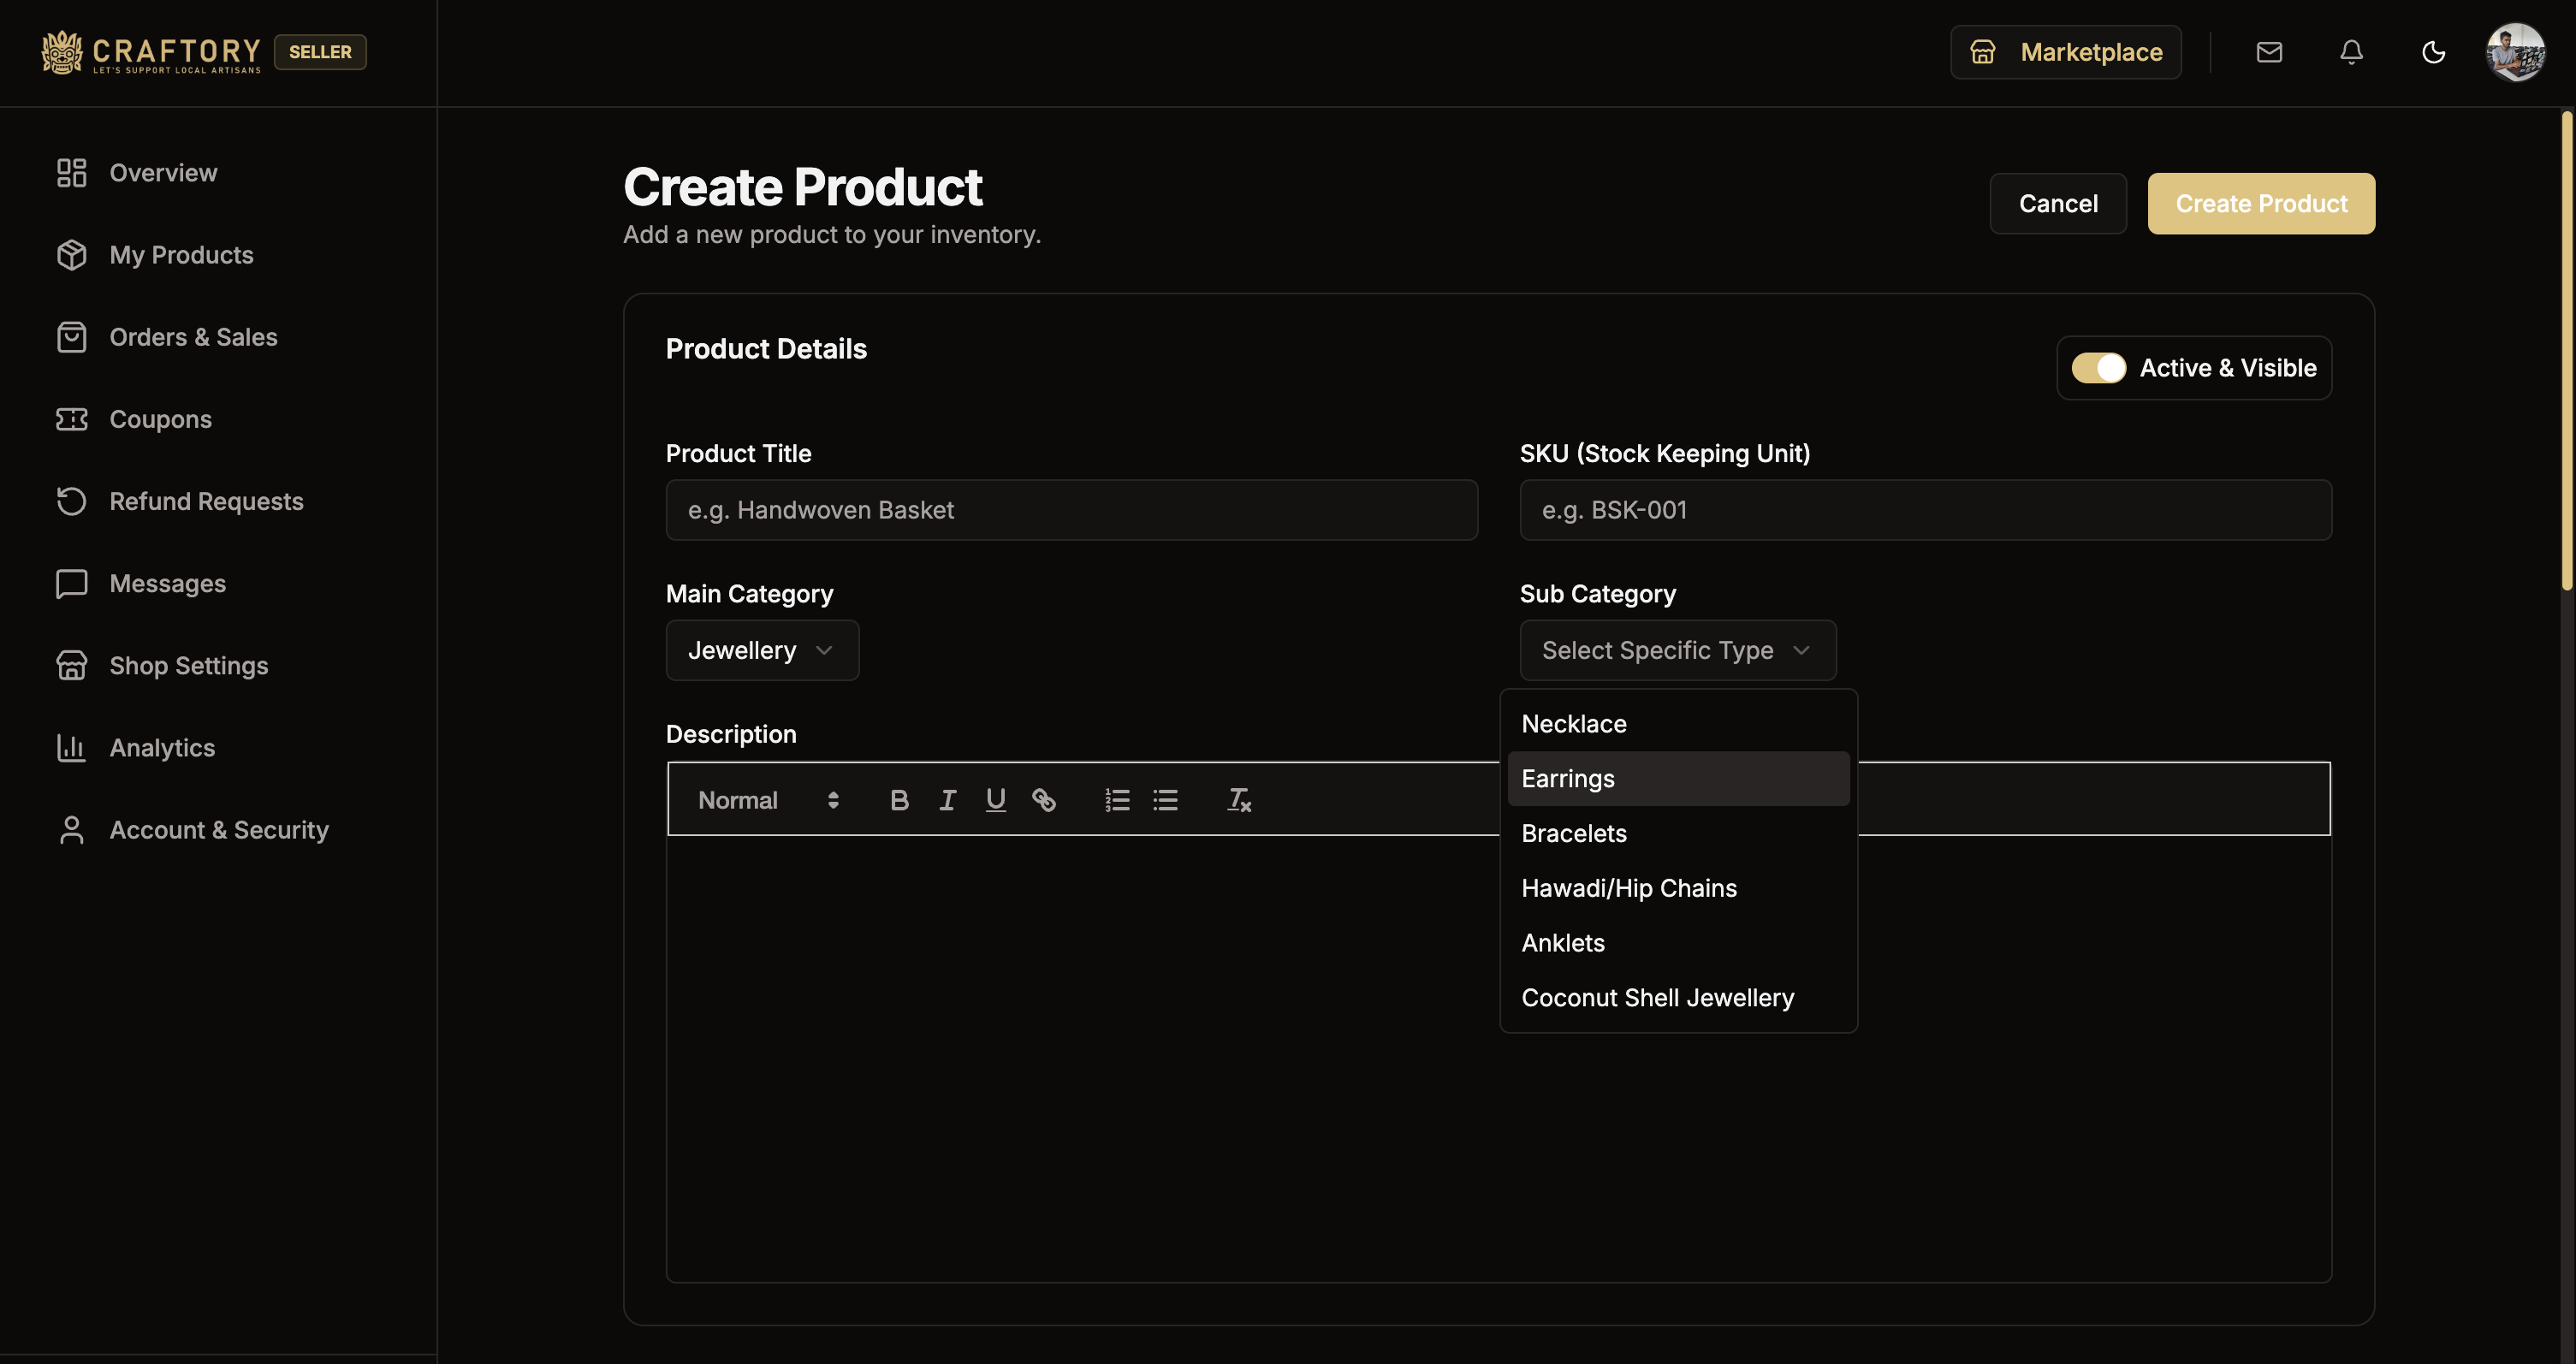Open notifications bell icon
This screenshot has width=2576, height=1364.
2351,52
